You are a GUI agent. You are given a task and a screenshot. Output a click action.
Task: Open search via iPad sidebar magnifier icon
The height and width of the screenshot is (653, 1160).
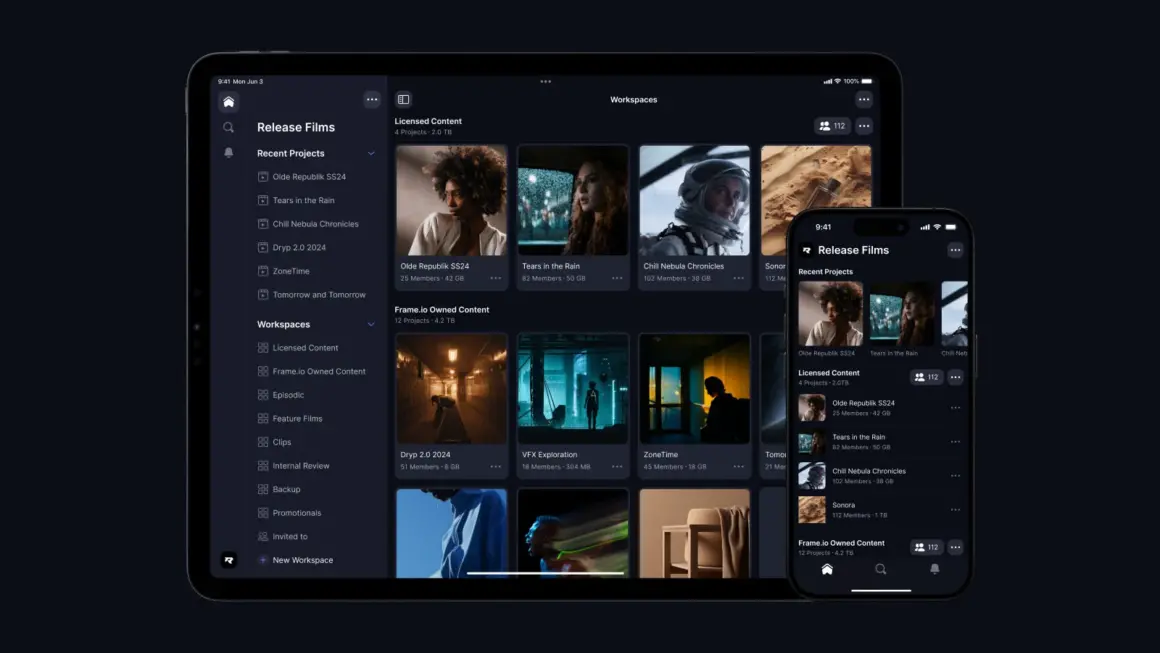pos(229,127)
